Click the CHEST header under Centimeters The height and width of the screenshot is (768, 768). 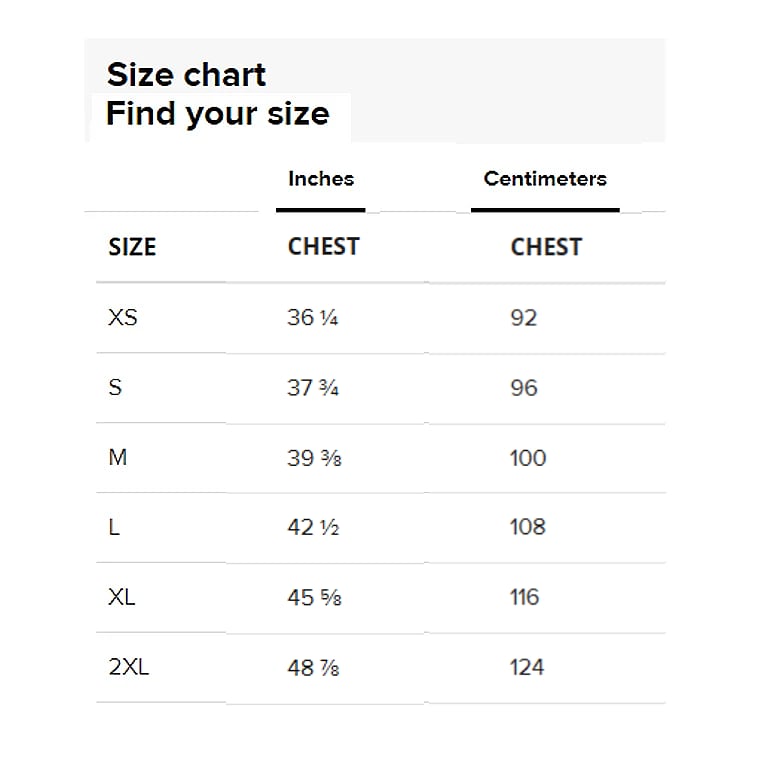coord(546,247)
